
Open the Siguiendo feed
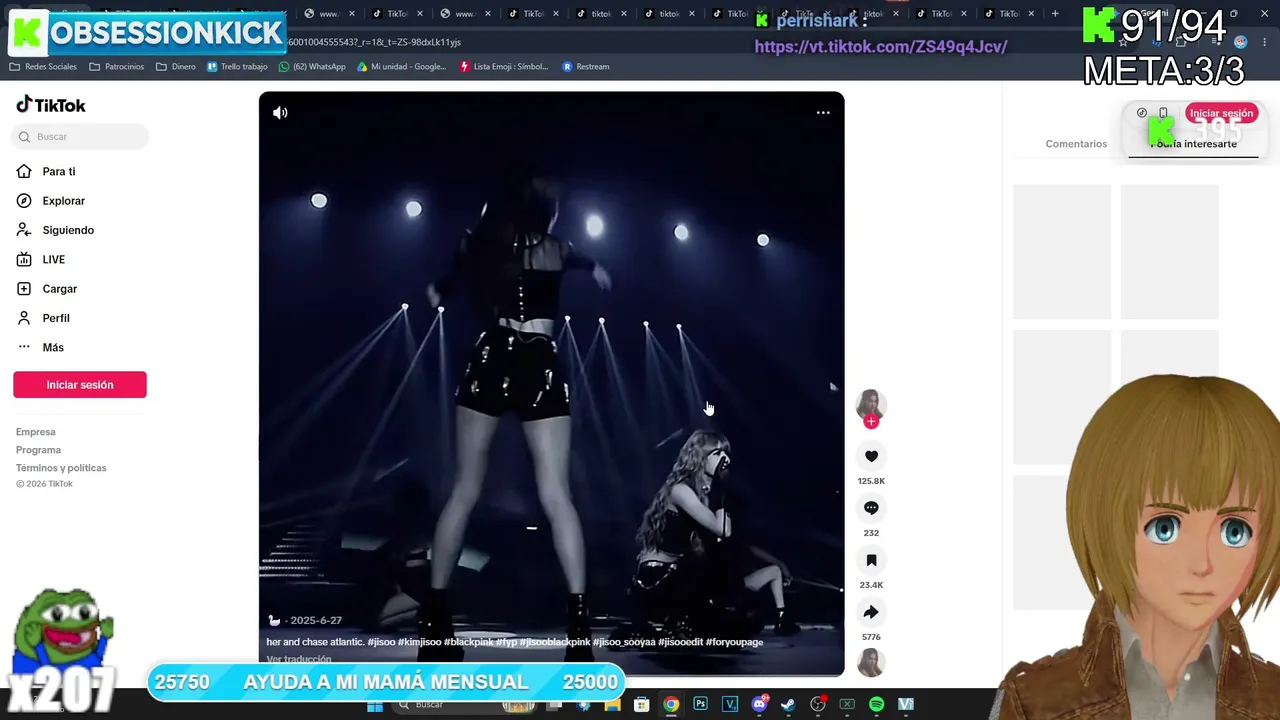(68, 230)
